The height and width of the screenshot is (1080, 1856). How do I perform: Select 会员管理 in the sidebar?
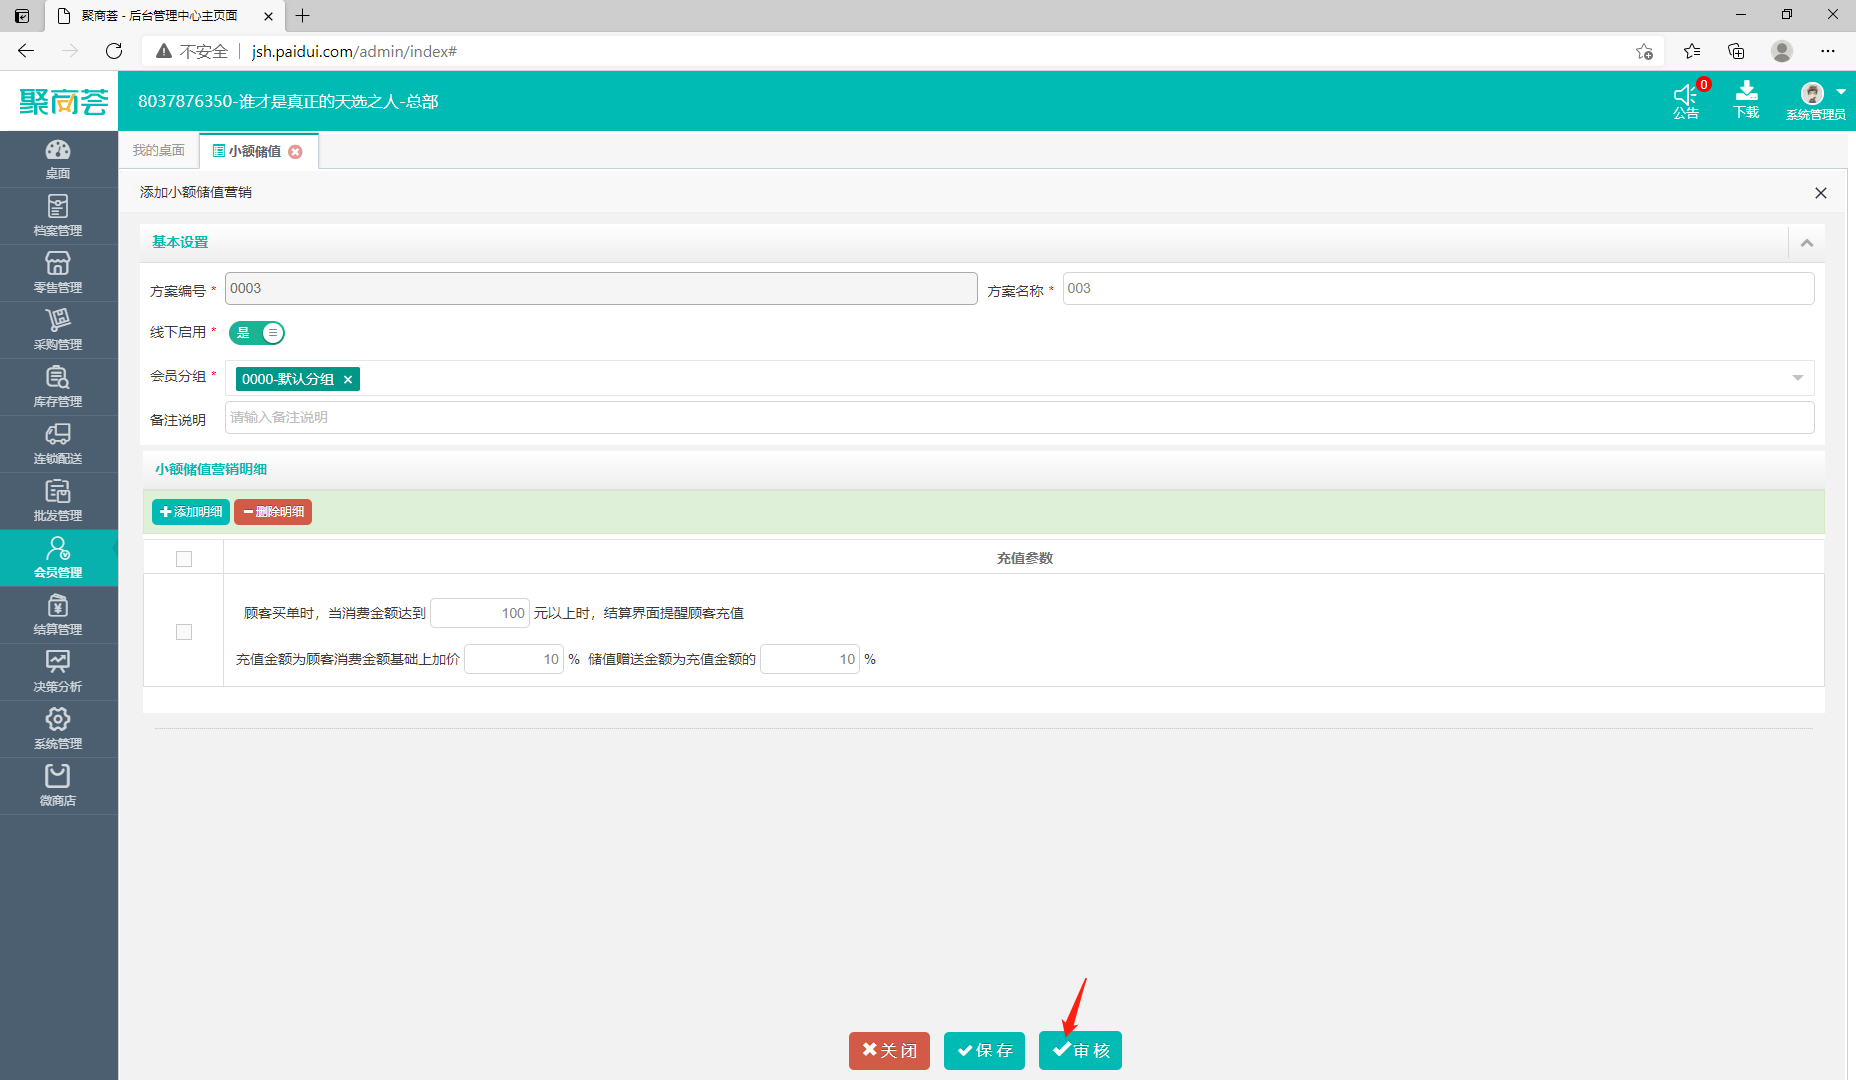[x=58, y=558]
